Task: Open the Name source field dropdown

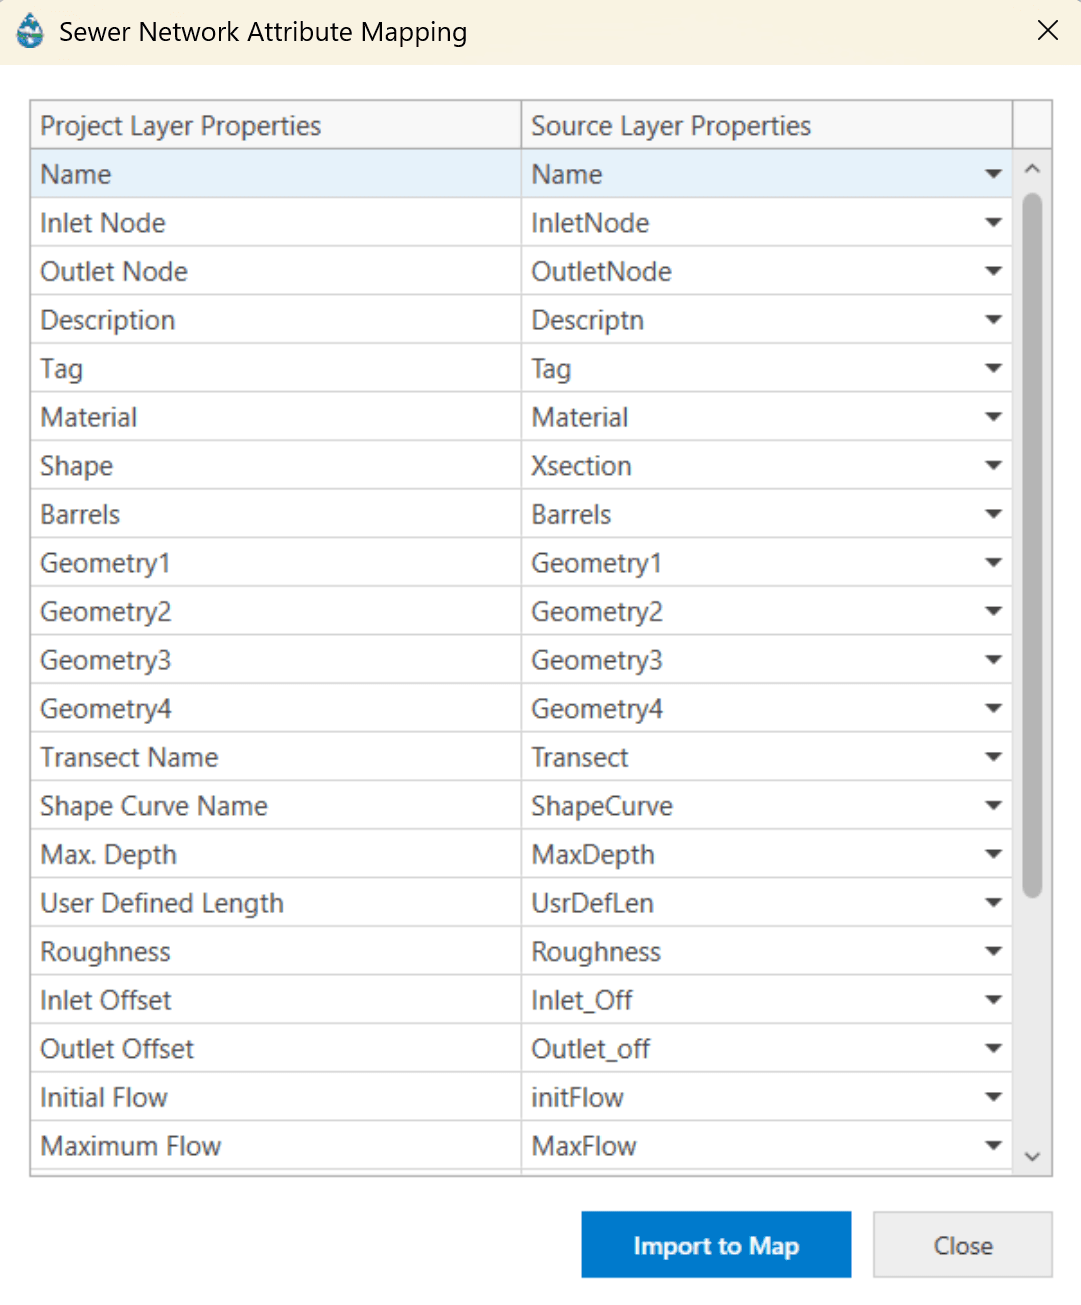Action: 993,173
